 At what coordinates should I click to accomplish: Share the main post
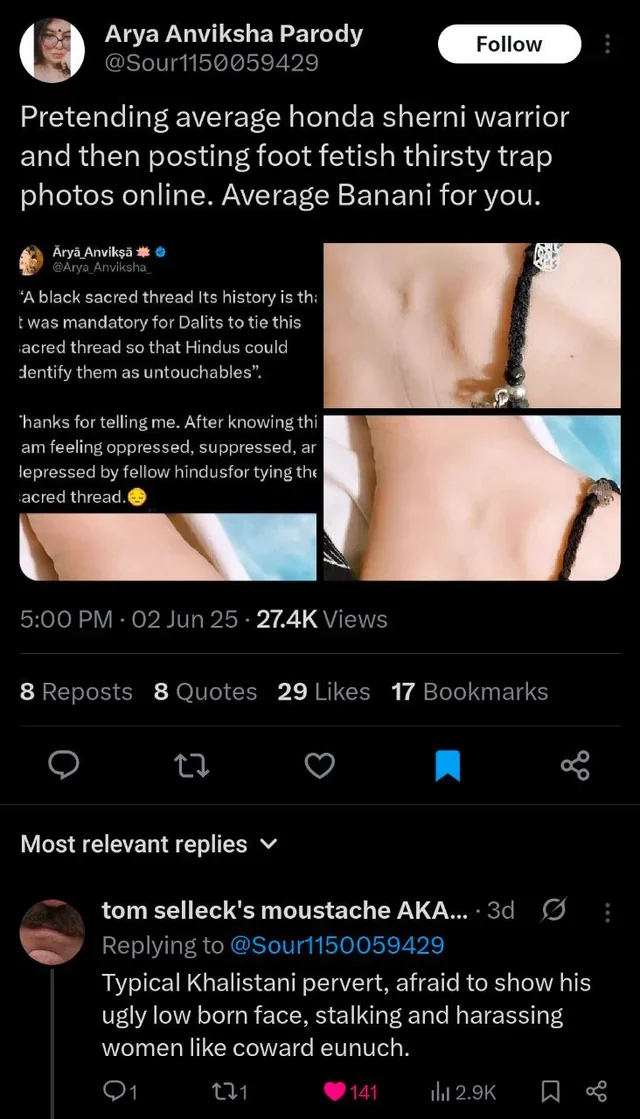[575, 766]
